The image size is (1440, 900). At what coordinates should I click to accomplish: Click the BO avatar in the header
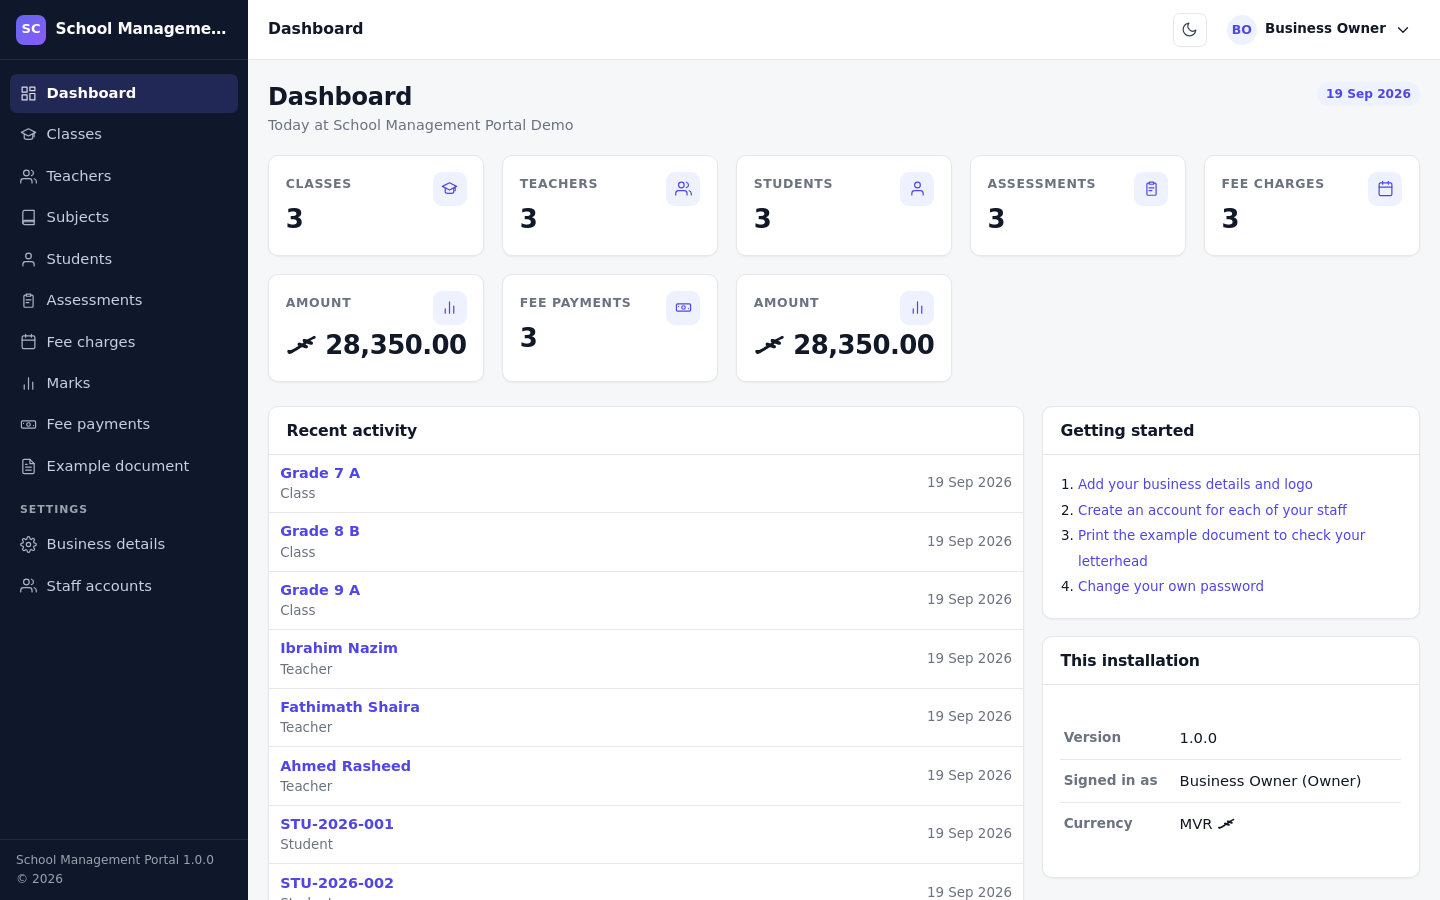tap(1242, 30)
